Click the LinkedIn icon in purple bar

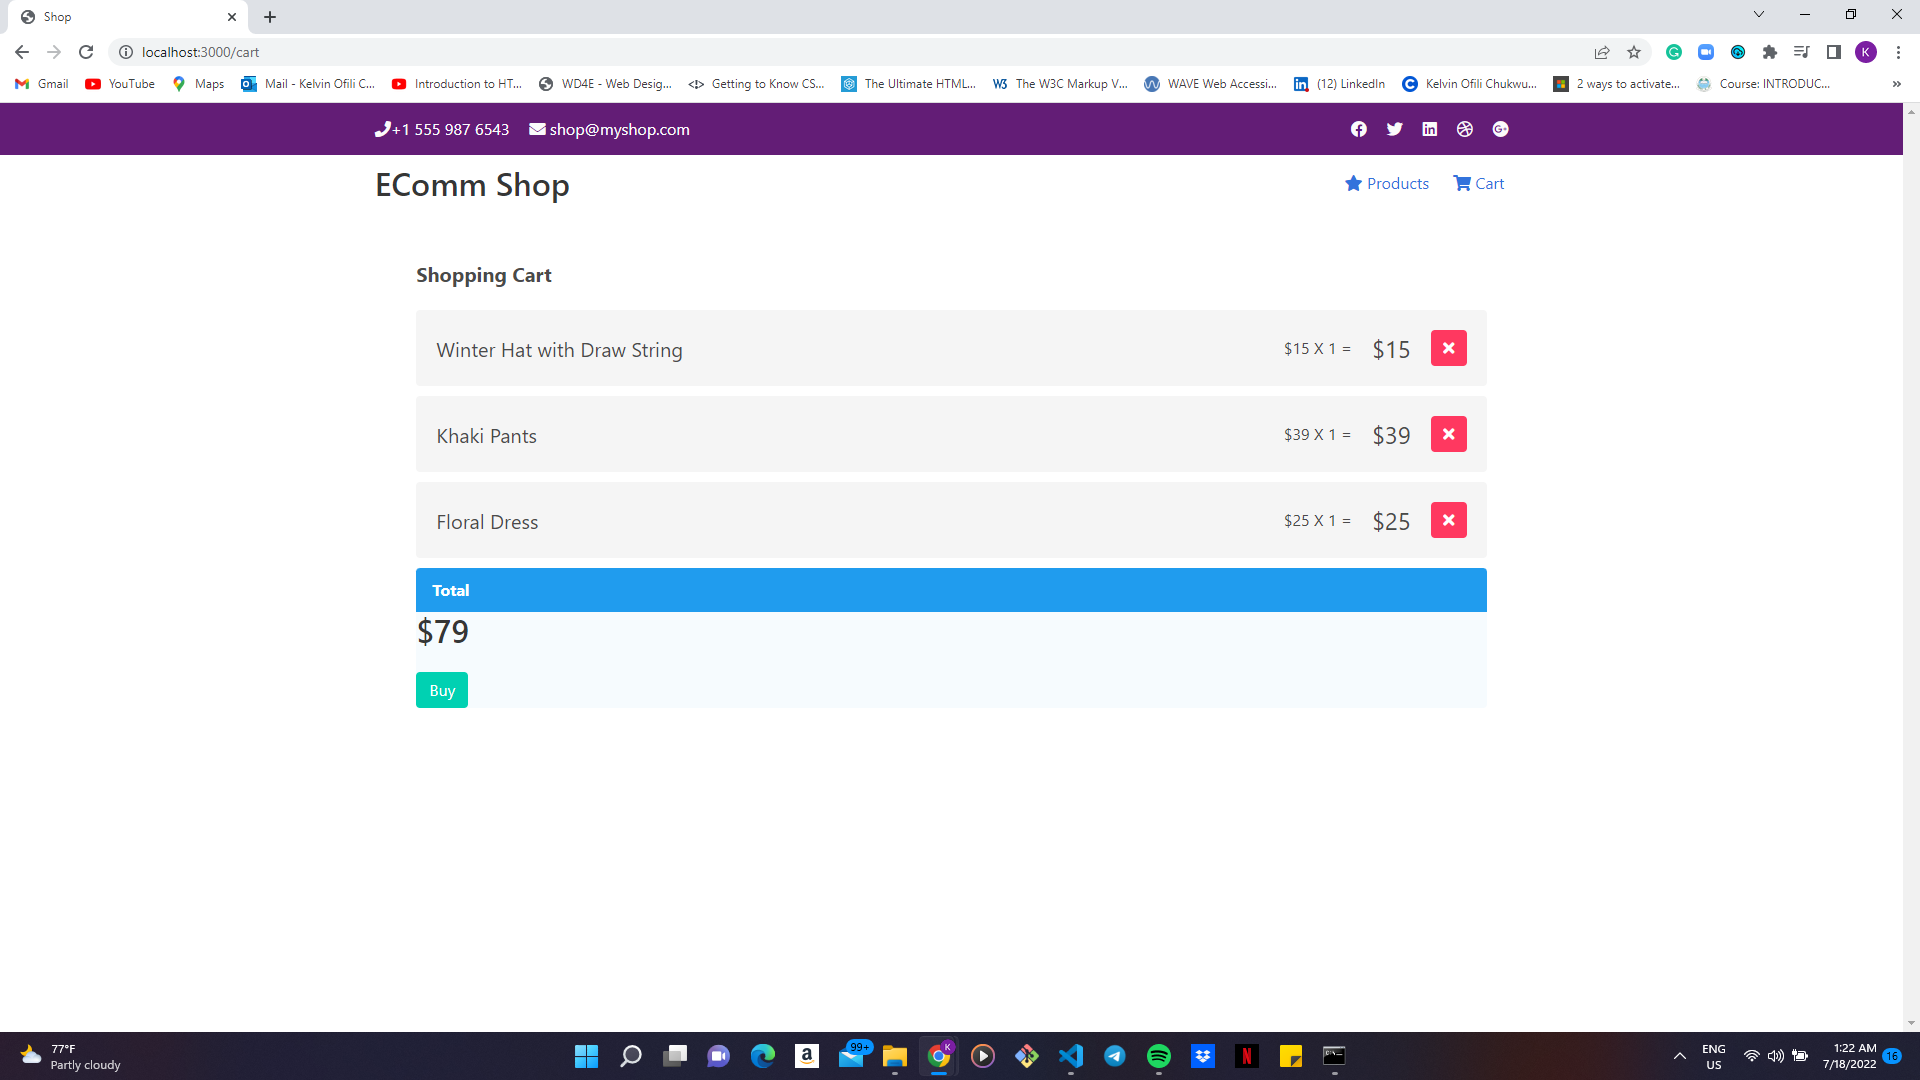click(1429, 129)
